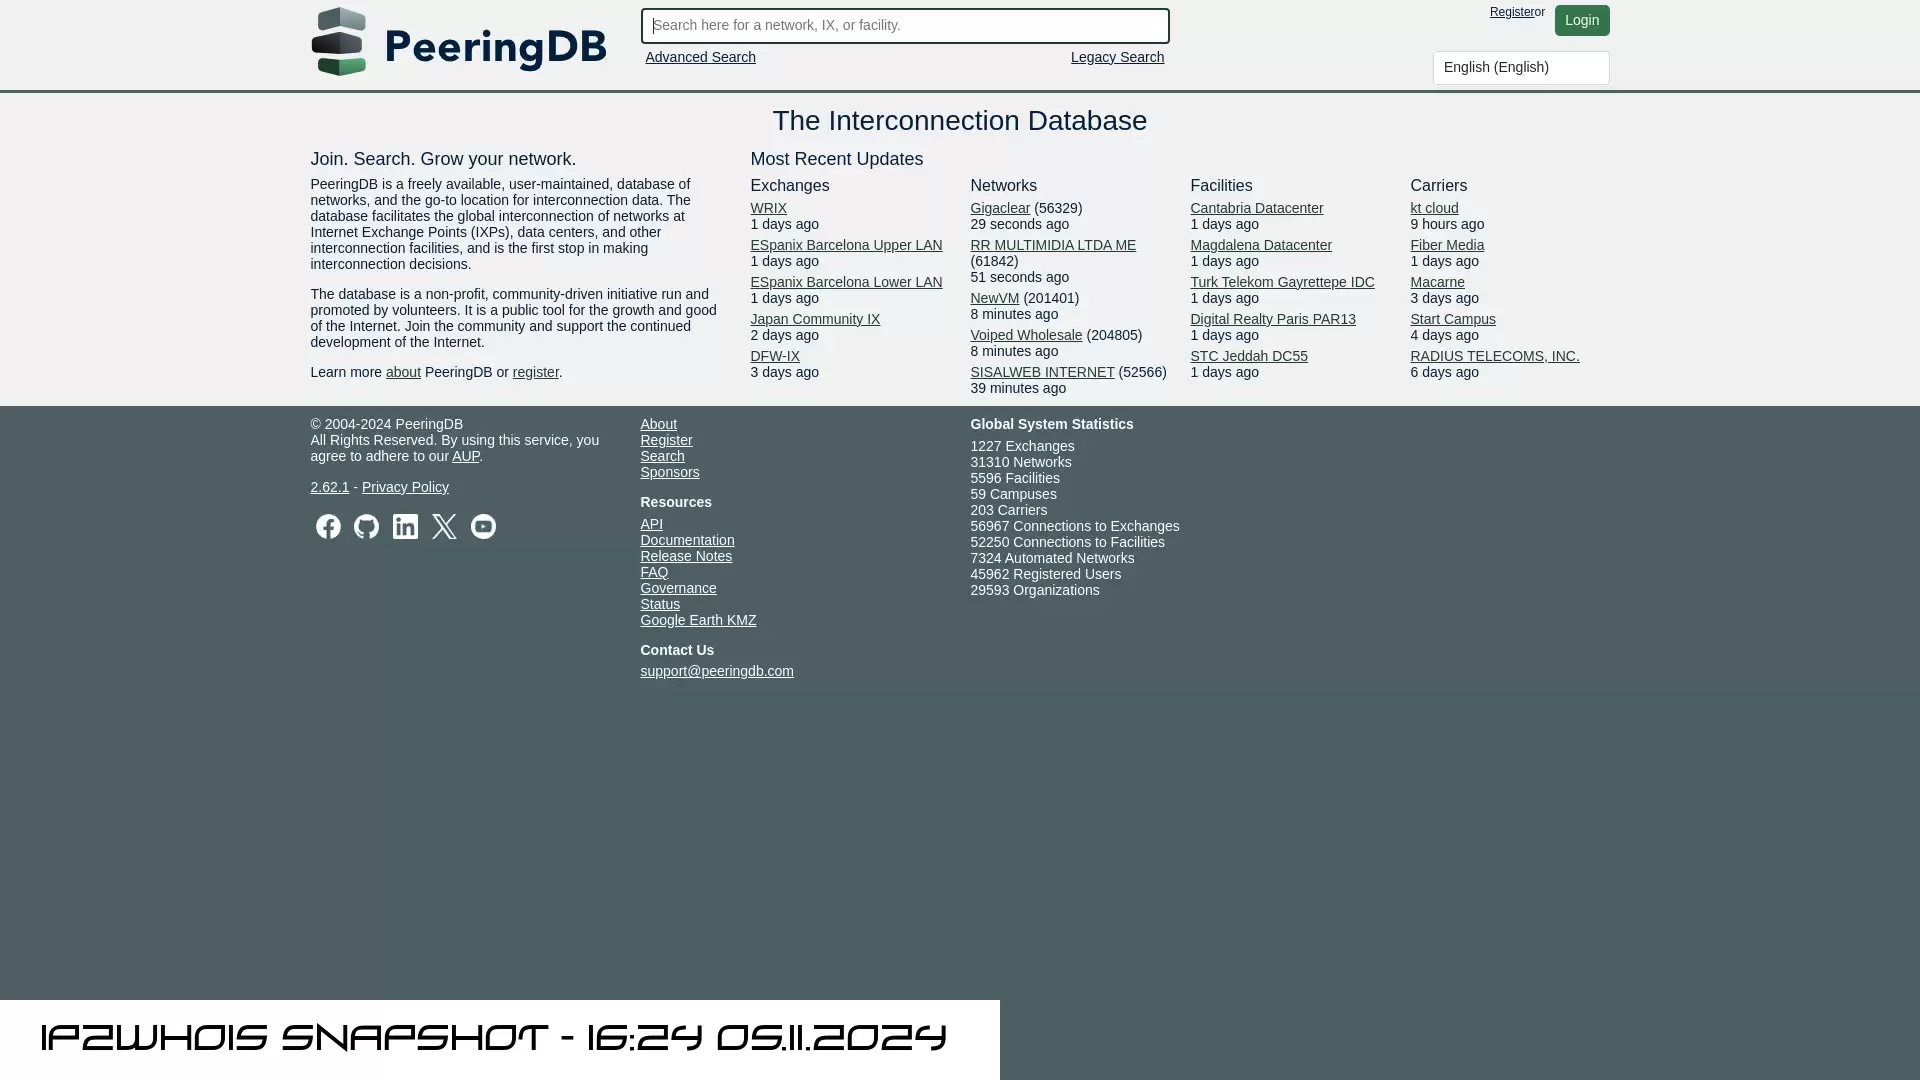Open the DFW-IX exchange

775,356
